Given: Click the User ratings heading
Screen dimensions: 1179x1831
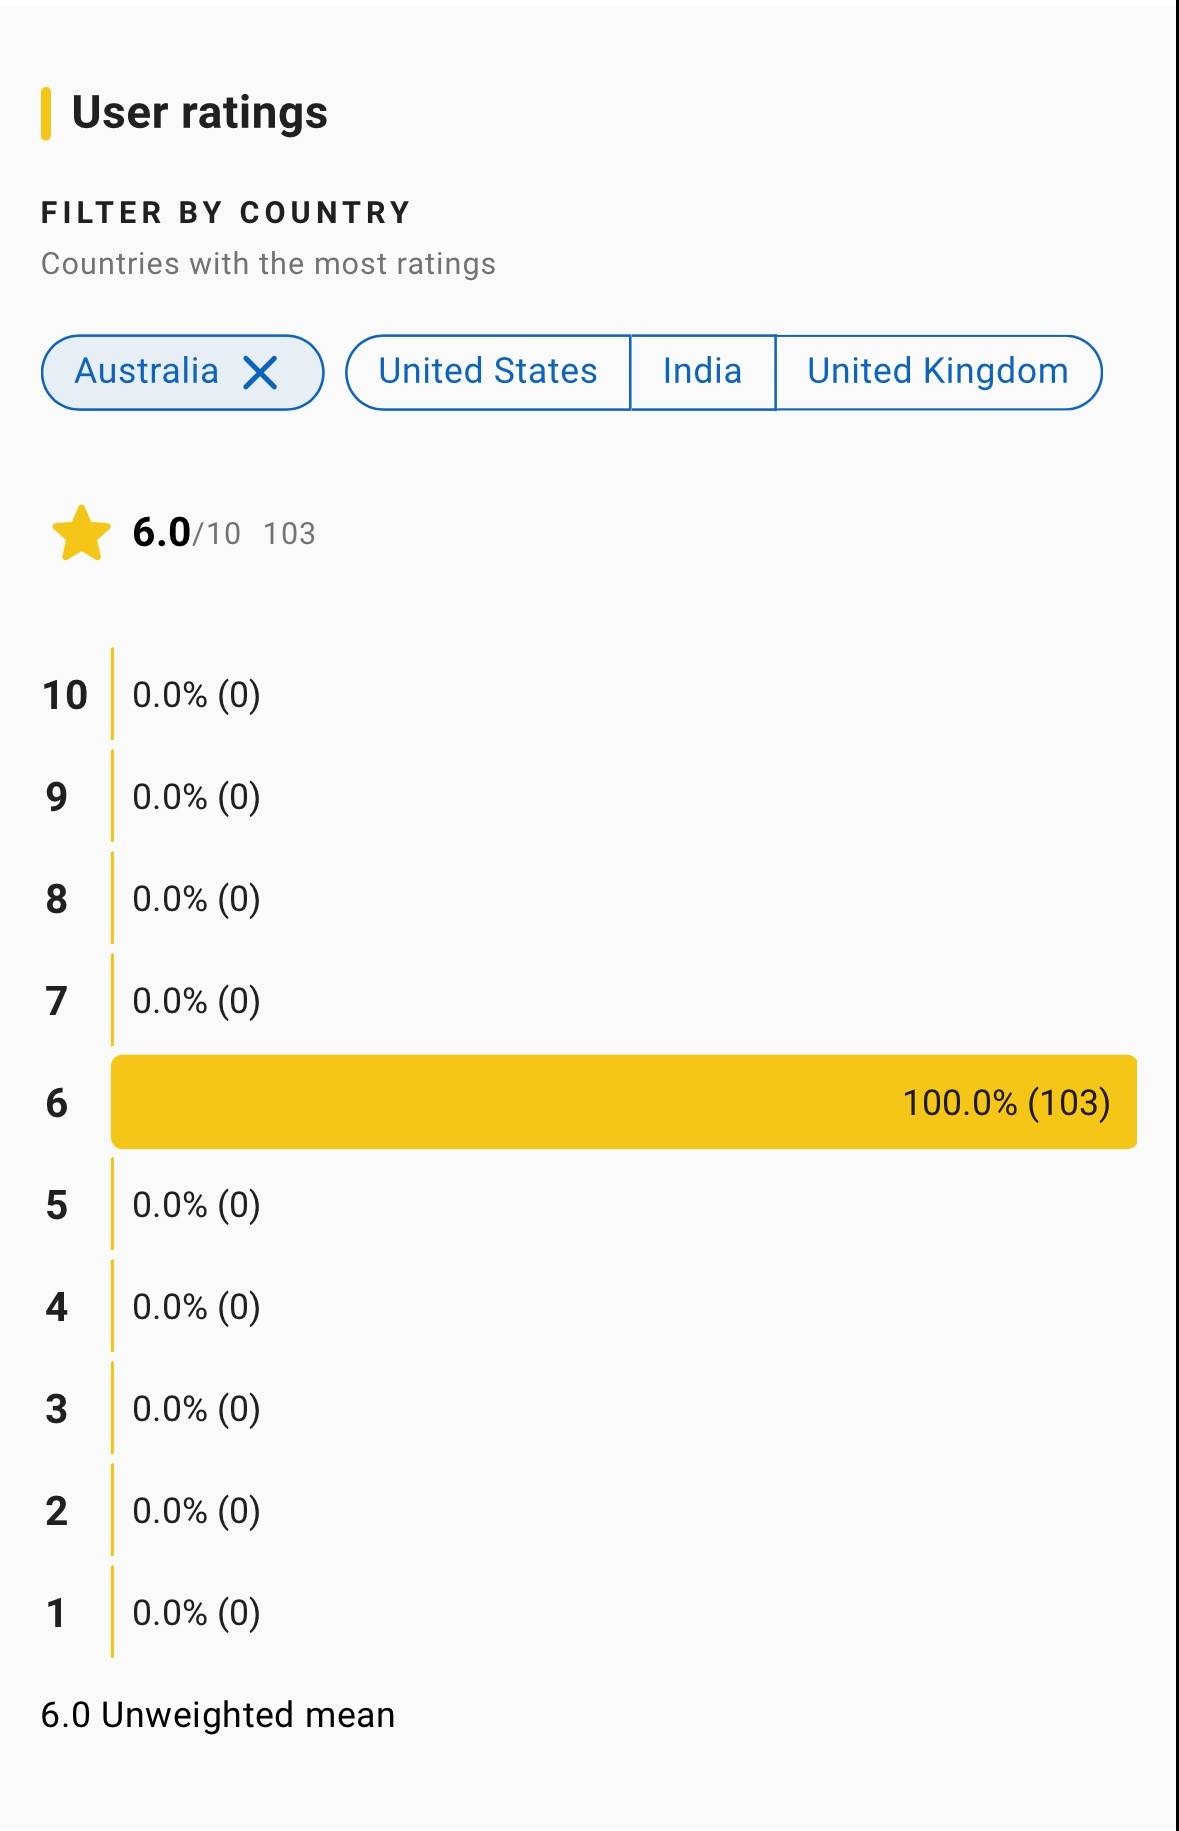Looking at the screenshot, I should pos(199,112).
